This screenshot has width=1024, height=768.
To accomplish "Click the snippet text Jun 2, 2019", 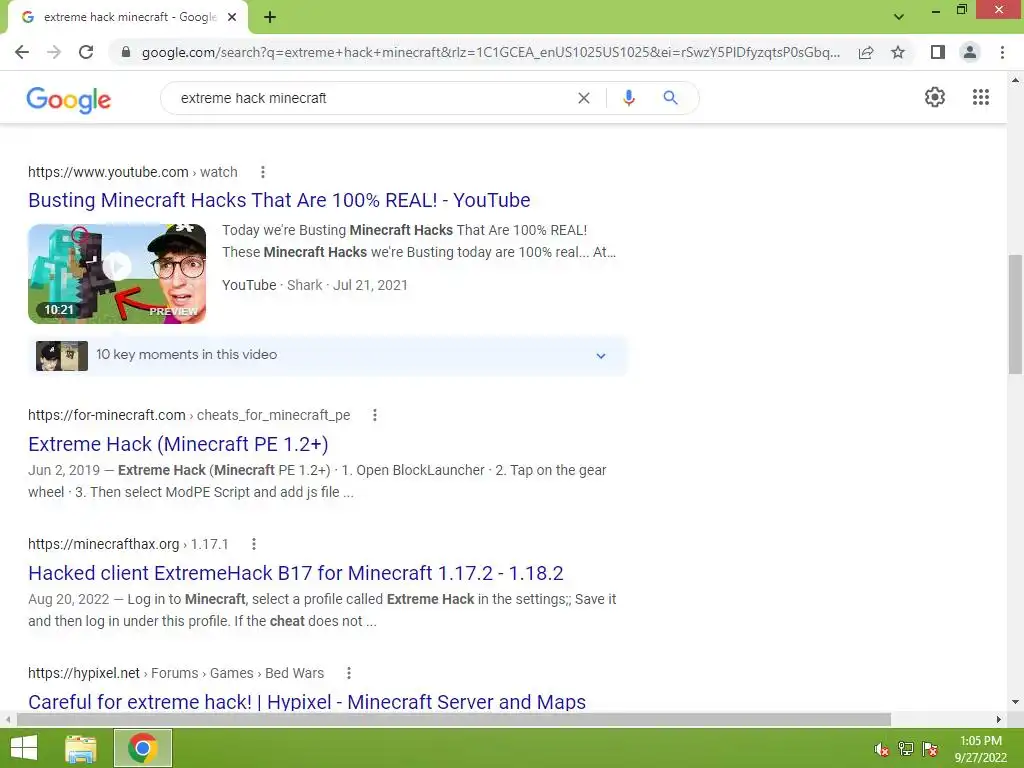I will point(64,470).
